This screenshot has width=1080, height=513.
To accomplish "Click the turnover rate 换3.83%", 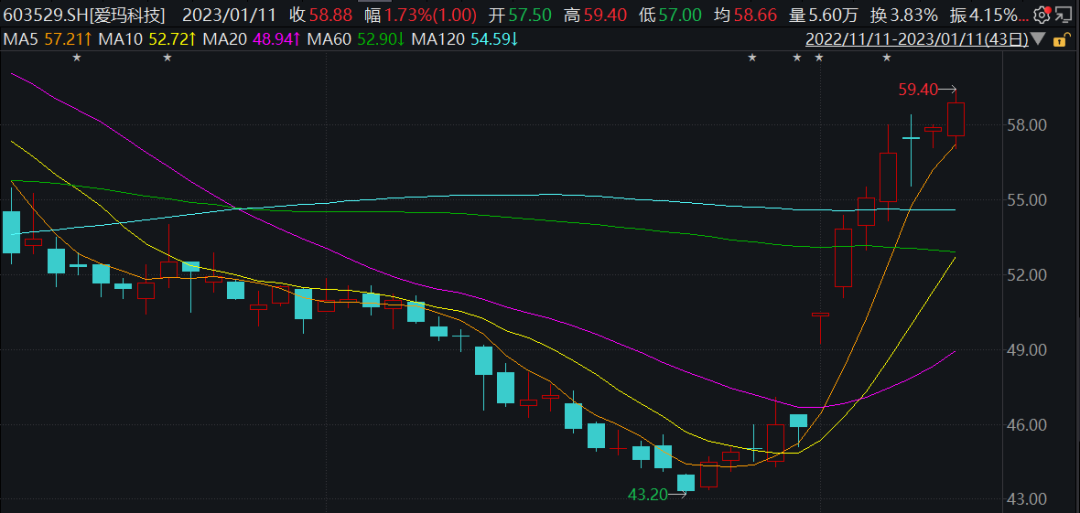I will tap(904, 14).
